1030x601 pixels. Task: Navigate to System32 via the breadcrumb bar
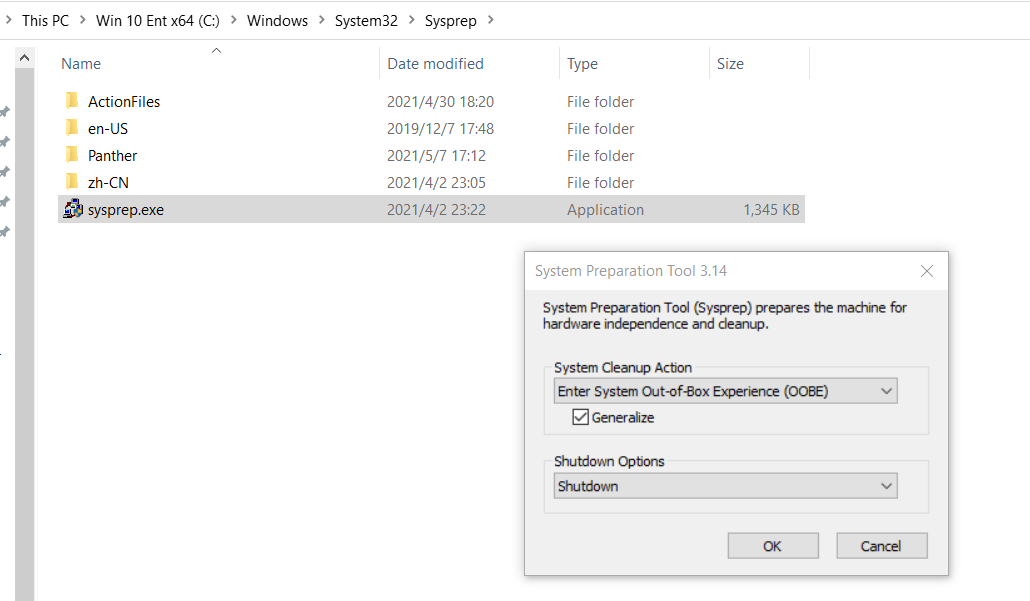coord(365,20)
